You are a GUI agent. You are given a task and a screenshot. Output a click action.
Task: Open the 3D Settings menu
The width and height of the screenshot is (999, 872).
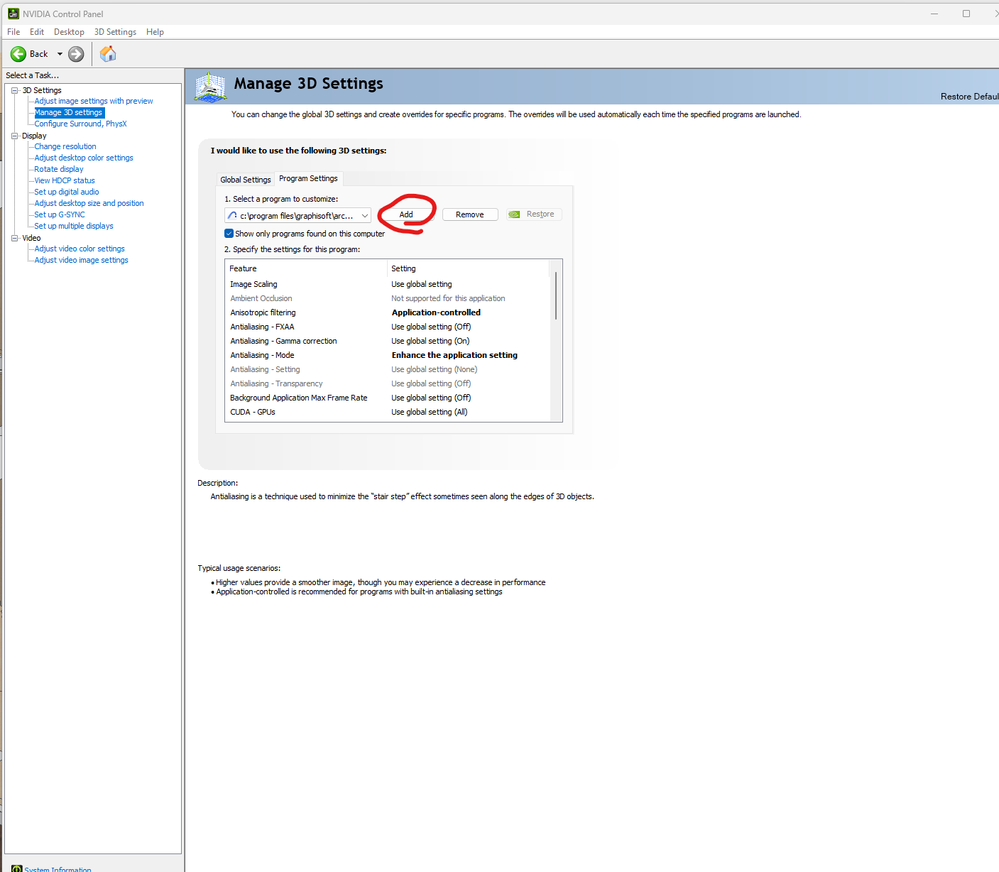point(115,32)
